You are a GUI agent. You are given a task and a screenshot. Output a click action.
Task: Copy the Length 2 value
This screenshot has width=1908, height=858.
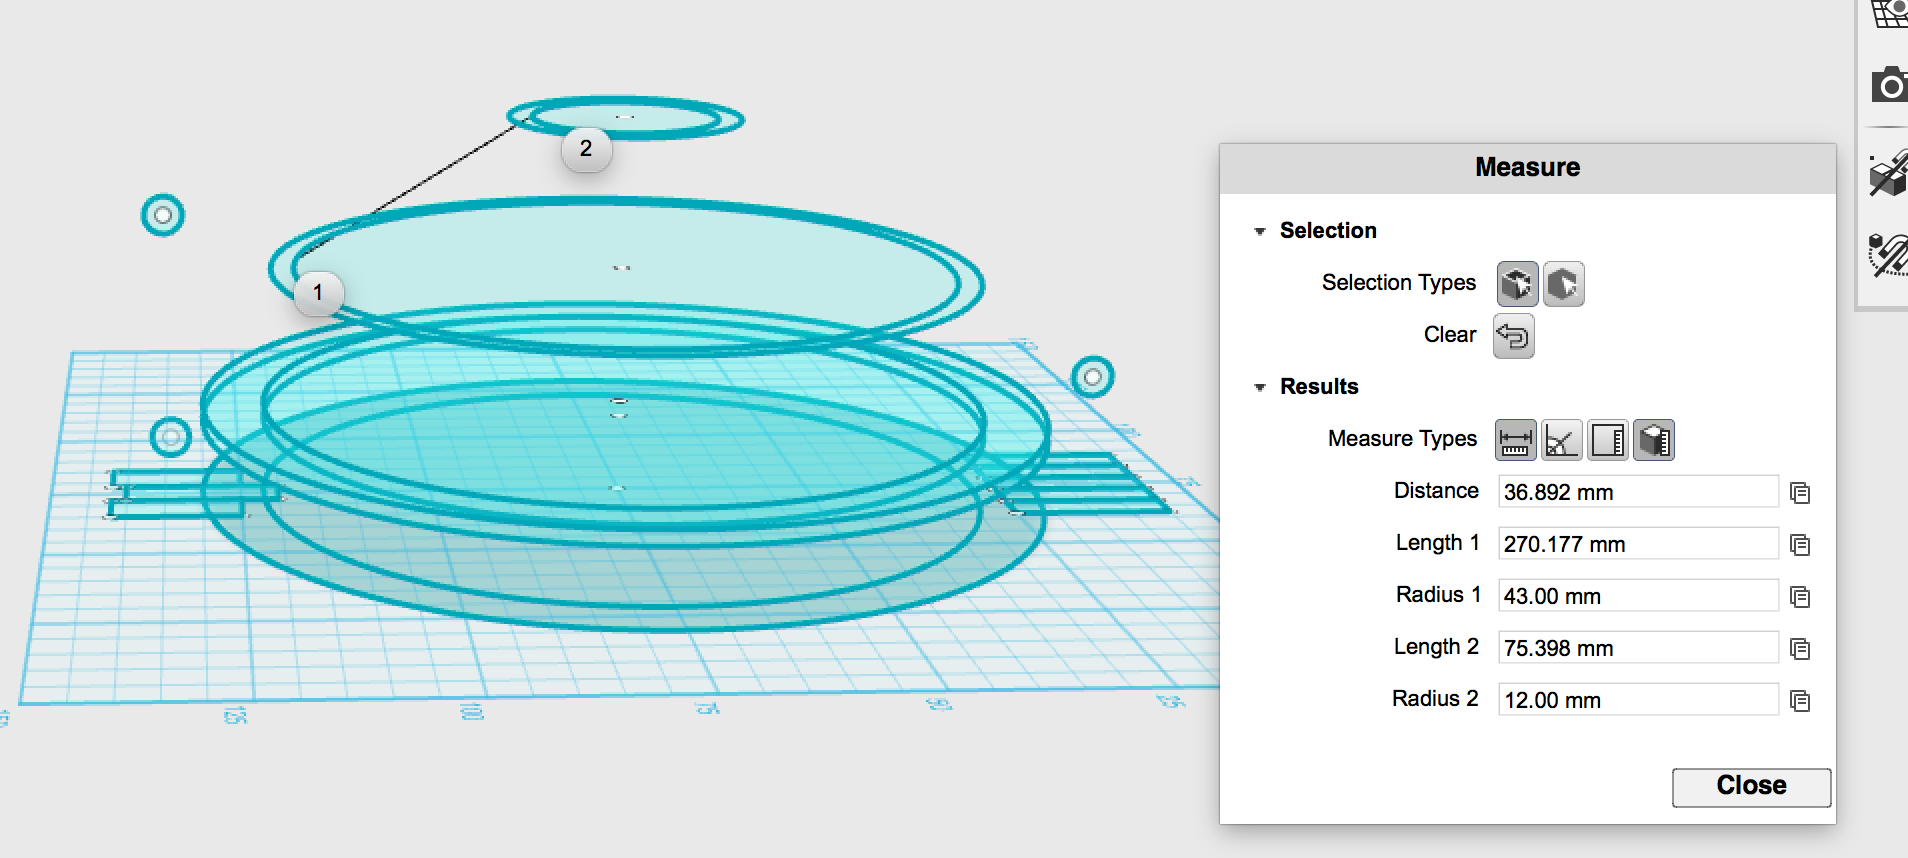1800,649
